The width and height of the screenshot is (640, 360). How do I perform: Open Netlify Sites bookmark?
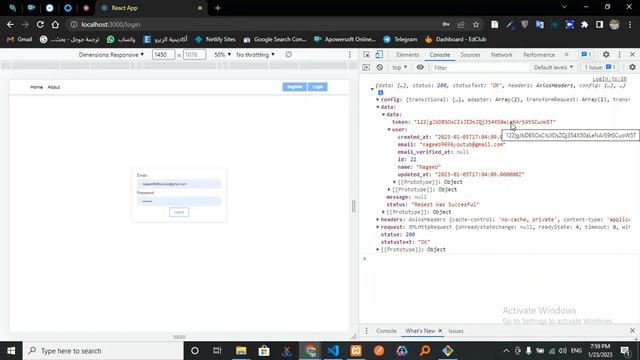point(216,39)
